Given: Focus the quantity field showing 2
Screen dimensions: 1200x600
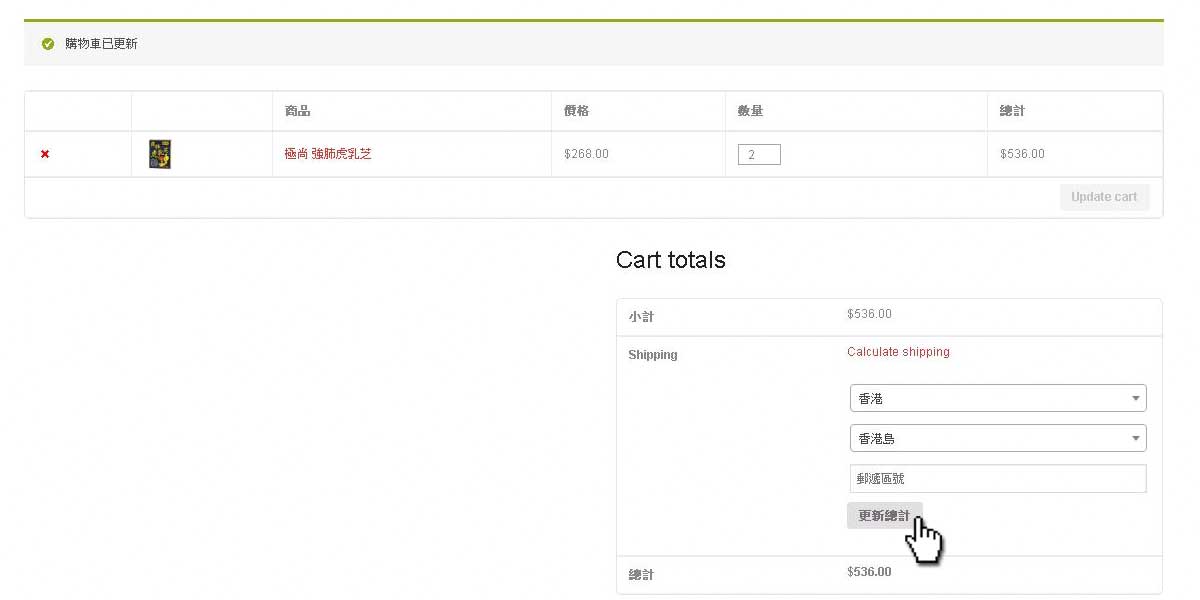Looking at the screenshot, I should 759,155.
